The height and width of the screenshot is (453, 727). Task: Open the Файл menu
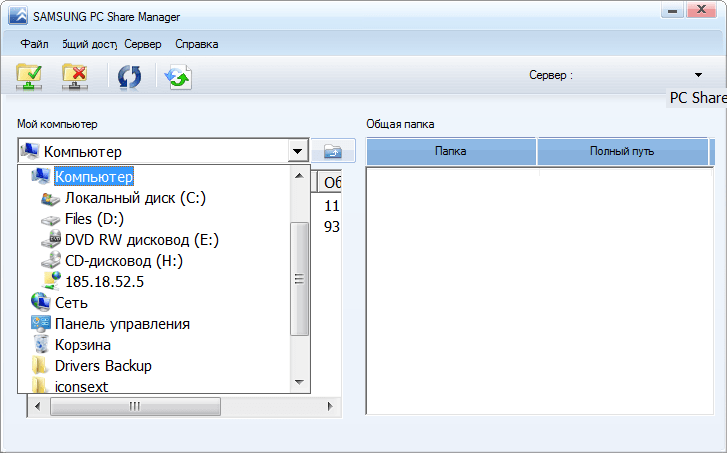tap(34, 44)
